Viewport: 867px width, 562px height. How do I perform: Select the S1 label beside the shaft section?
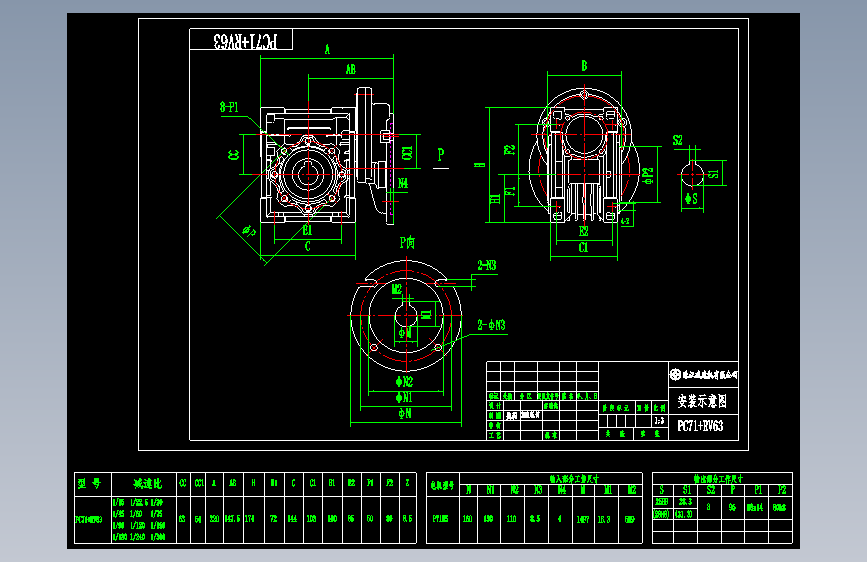pyautogui.click(x=713, y=174)
